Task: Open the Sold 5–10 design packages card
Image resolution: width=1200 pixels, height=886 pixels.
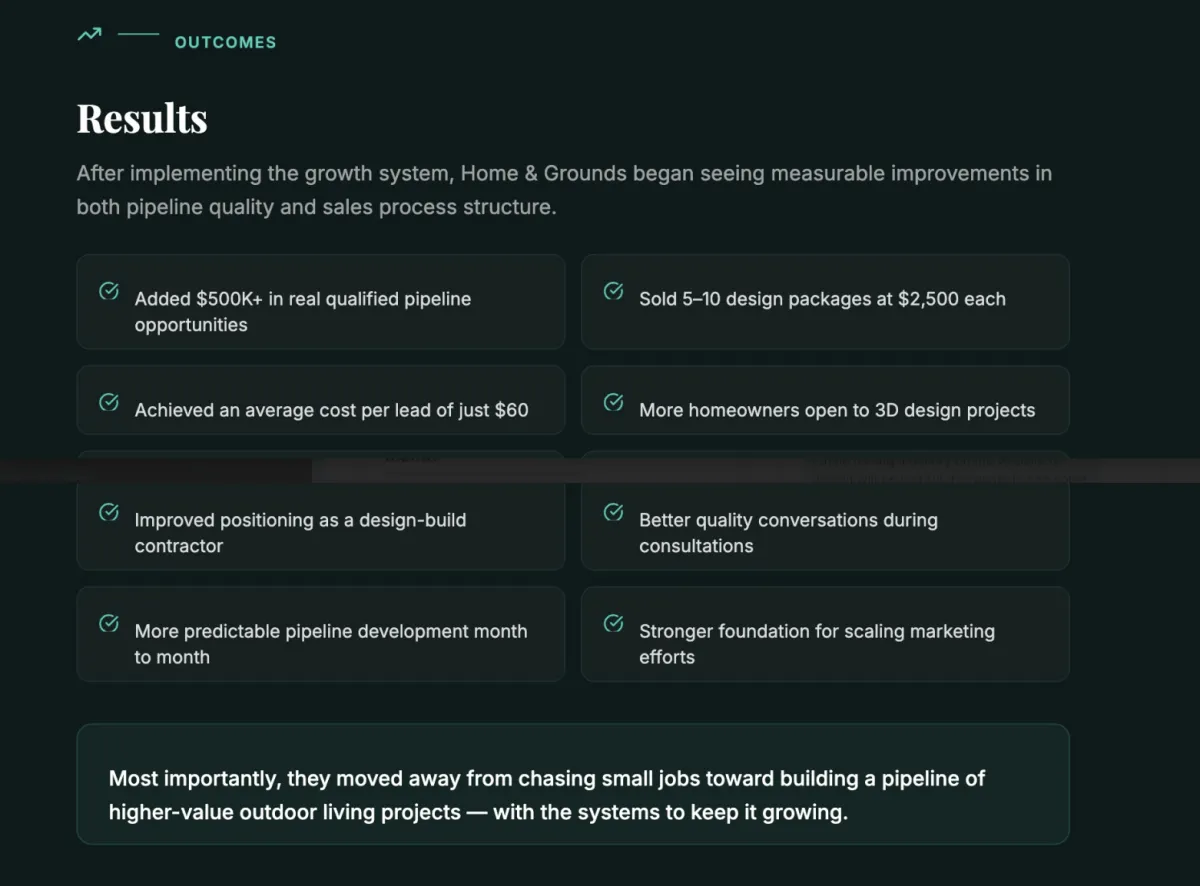Action: [x=825, y=302]
